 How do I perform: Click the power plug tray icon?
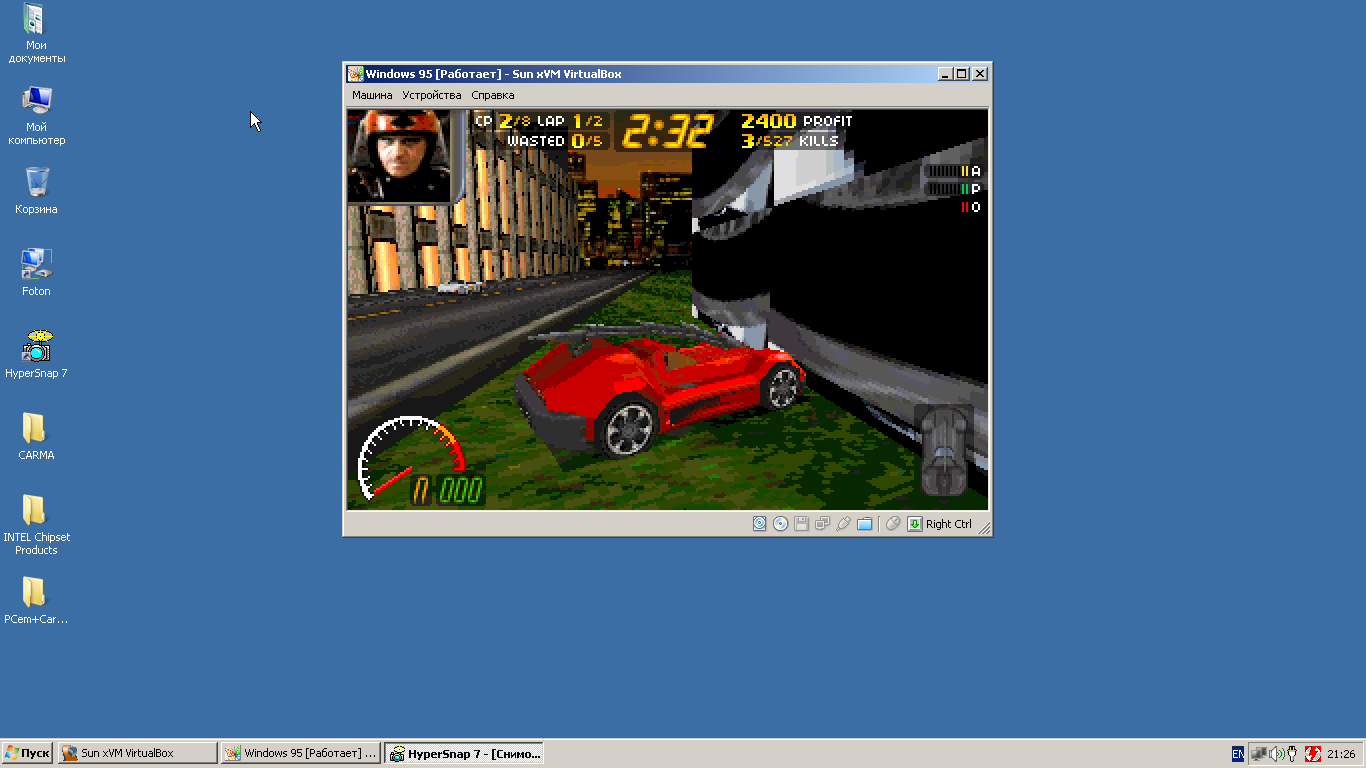click(1292, 754)
